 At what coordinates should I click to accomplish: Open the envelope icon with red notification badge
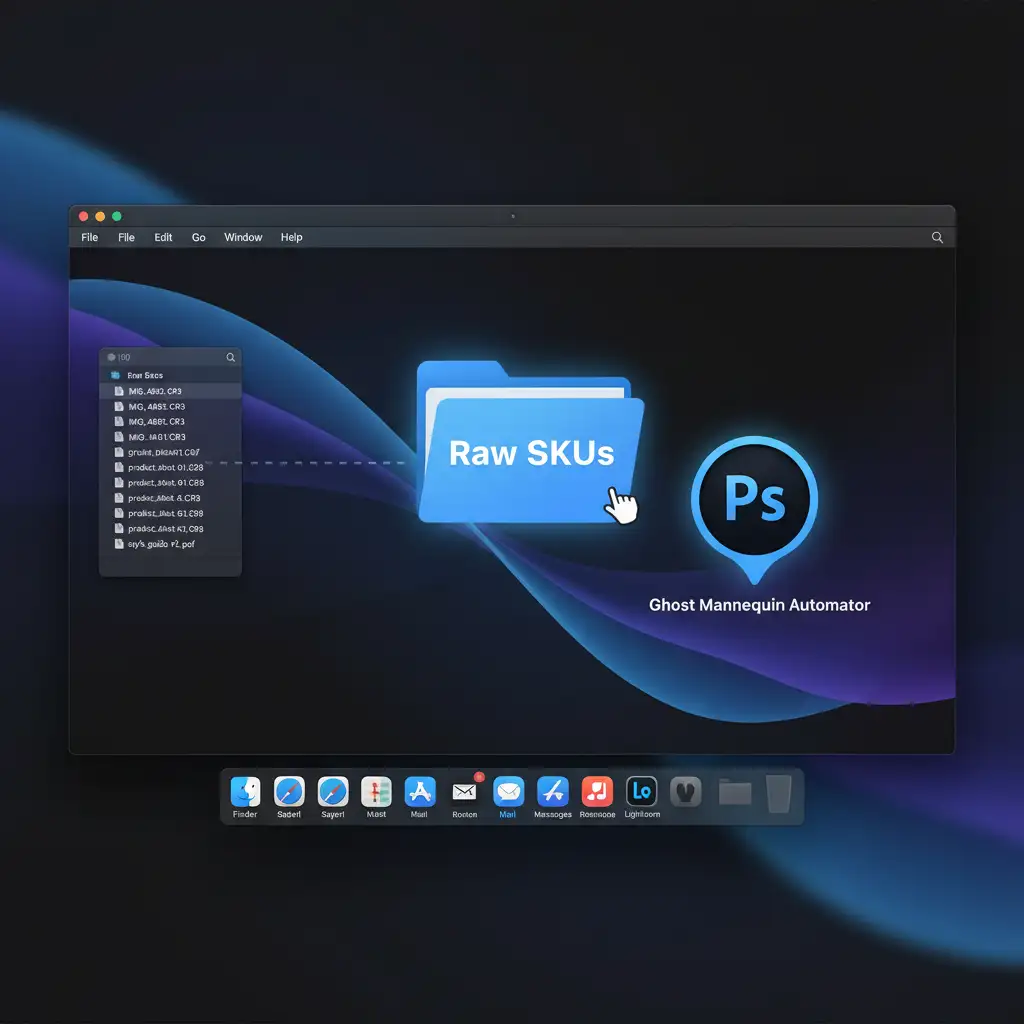464,792
